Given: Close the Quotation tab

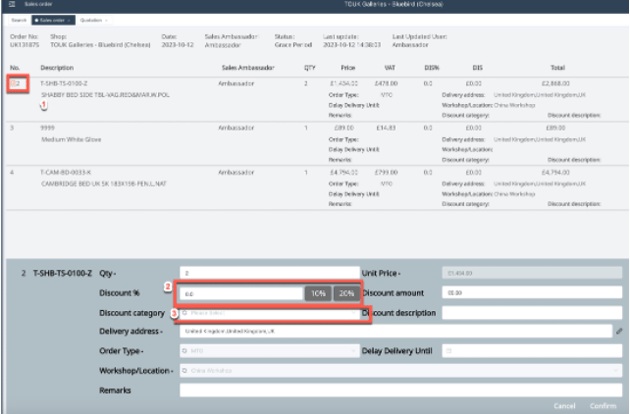Looking at the screenshot, I should click(107, 20).
